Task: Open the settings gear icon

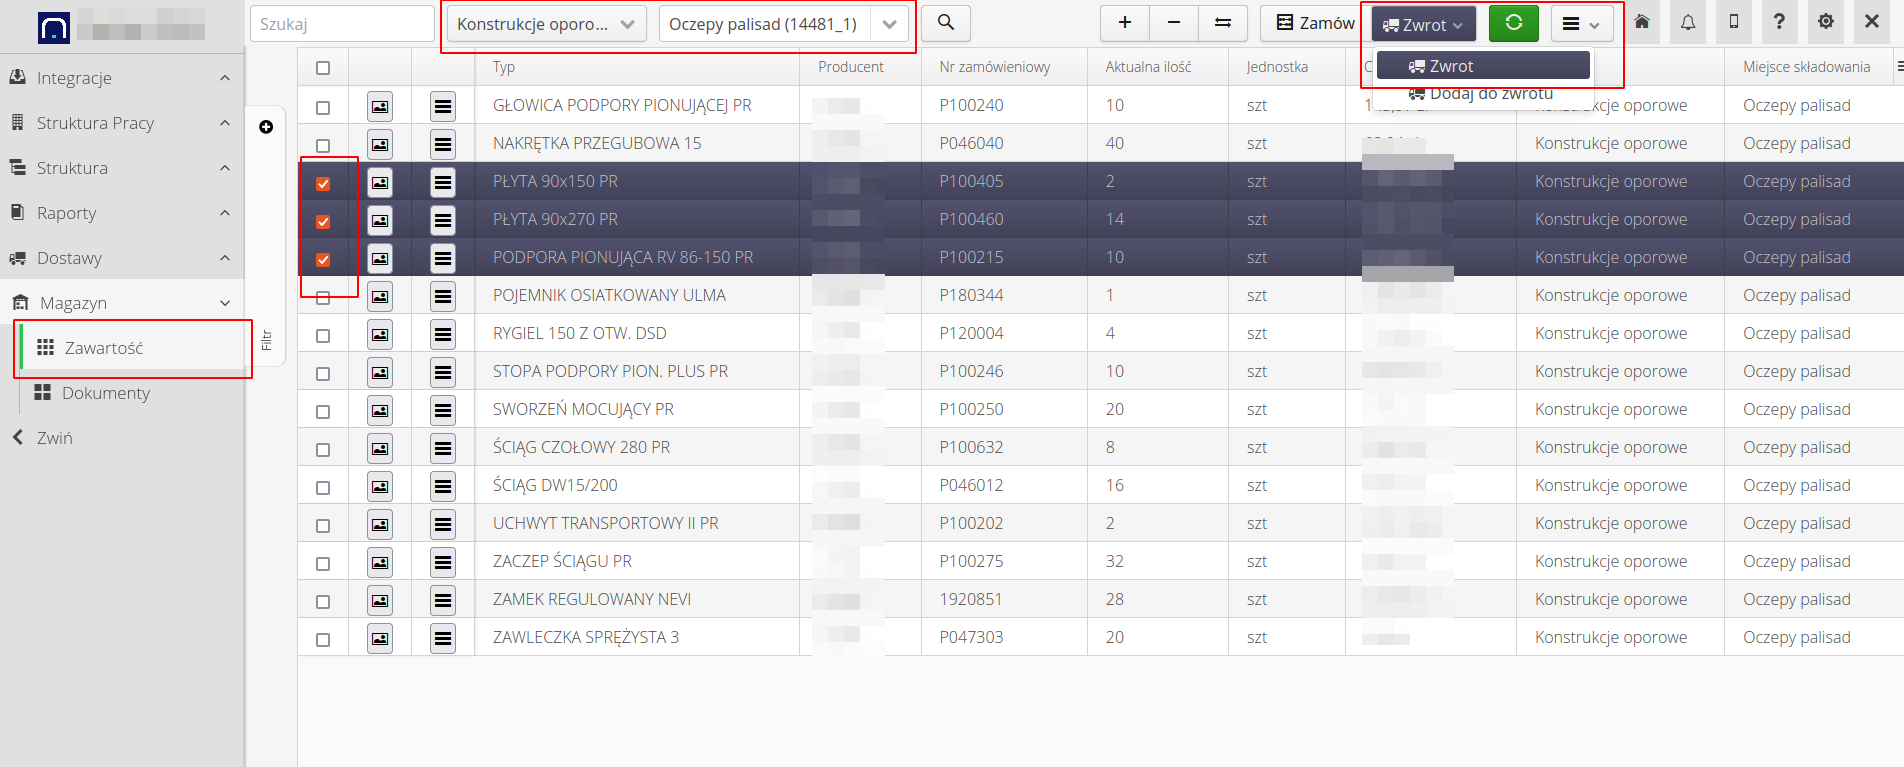Action: coord(1826,23)
